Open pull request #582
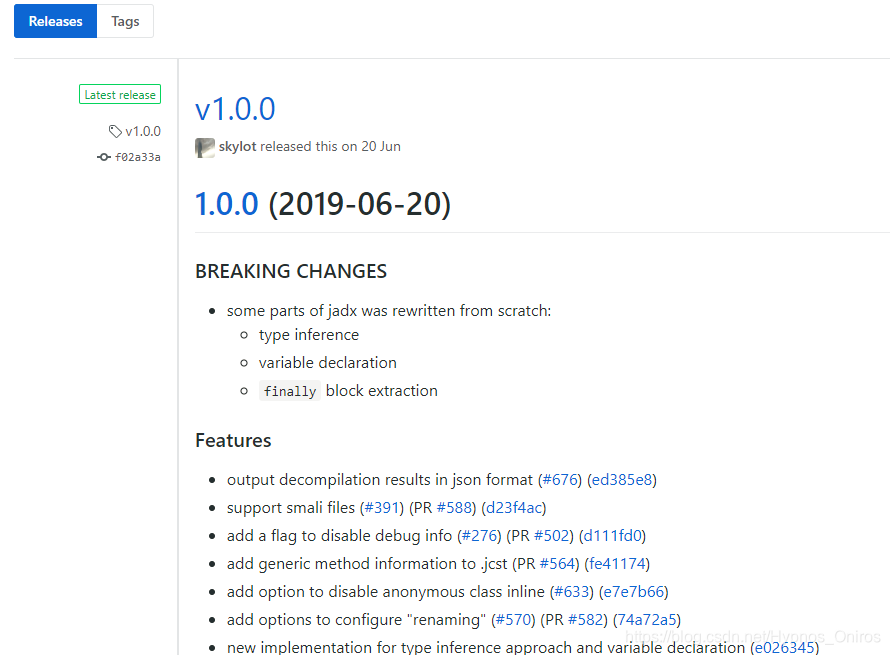This screenshot has width=890, height=655. coord(586,619)
